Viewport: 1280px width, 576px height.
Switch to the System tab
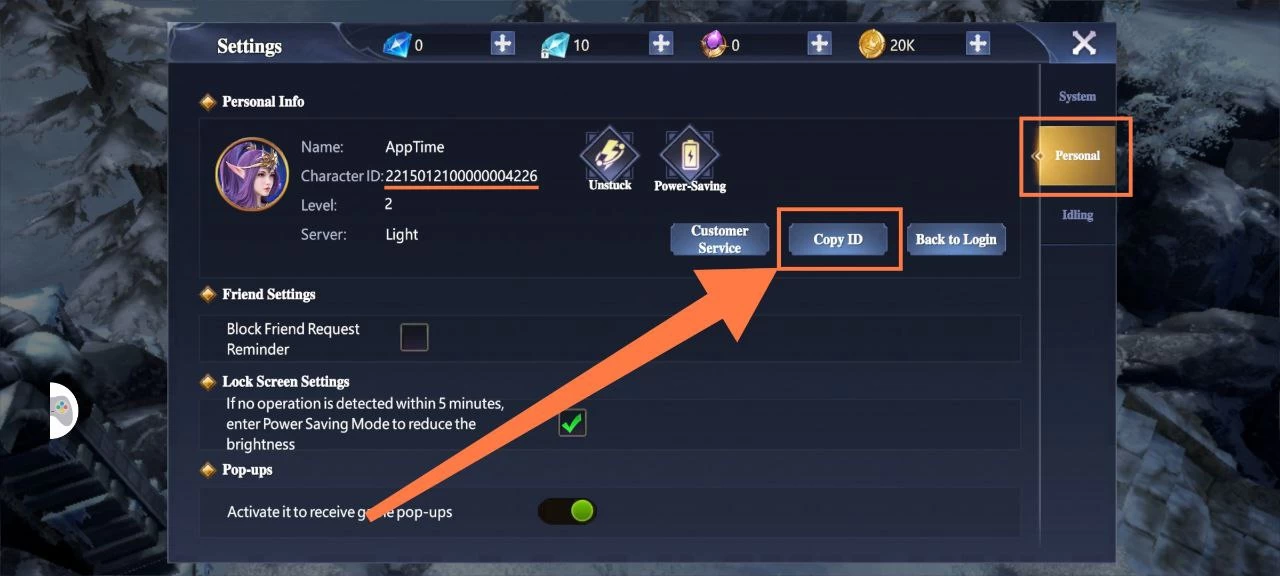pos(1077,97)
